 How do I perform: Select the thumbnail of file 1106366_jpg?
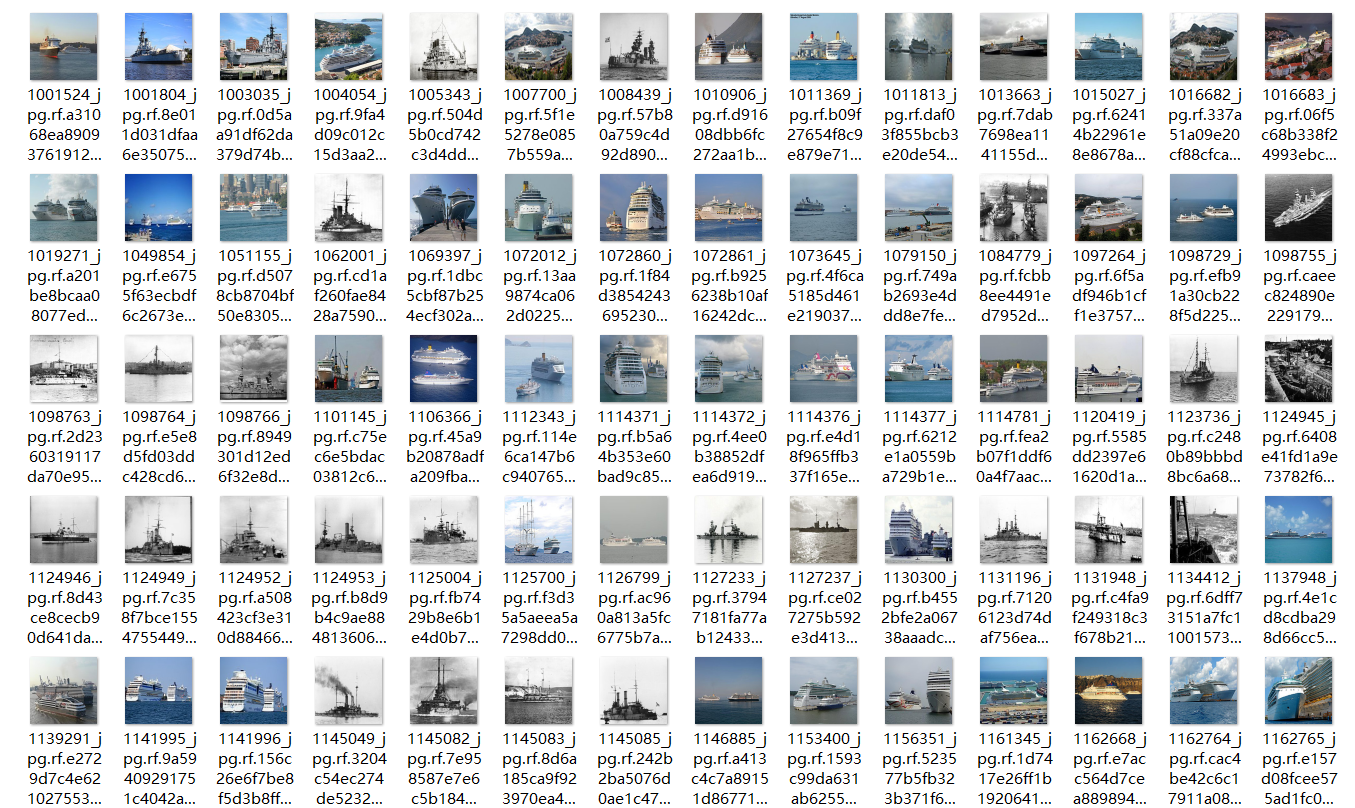tap(444, 368)
